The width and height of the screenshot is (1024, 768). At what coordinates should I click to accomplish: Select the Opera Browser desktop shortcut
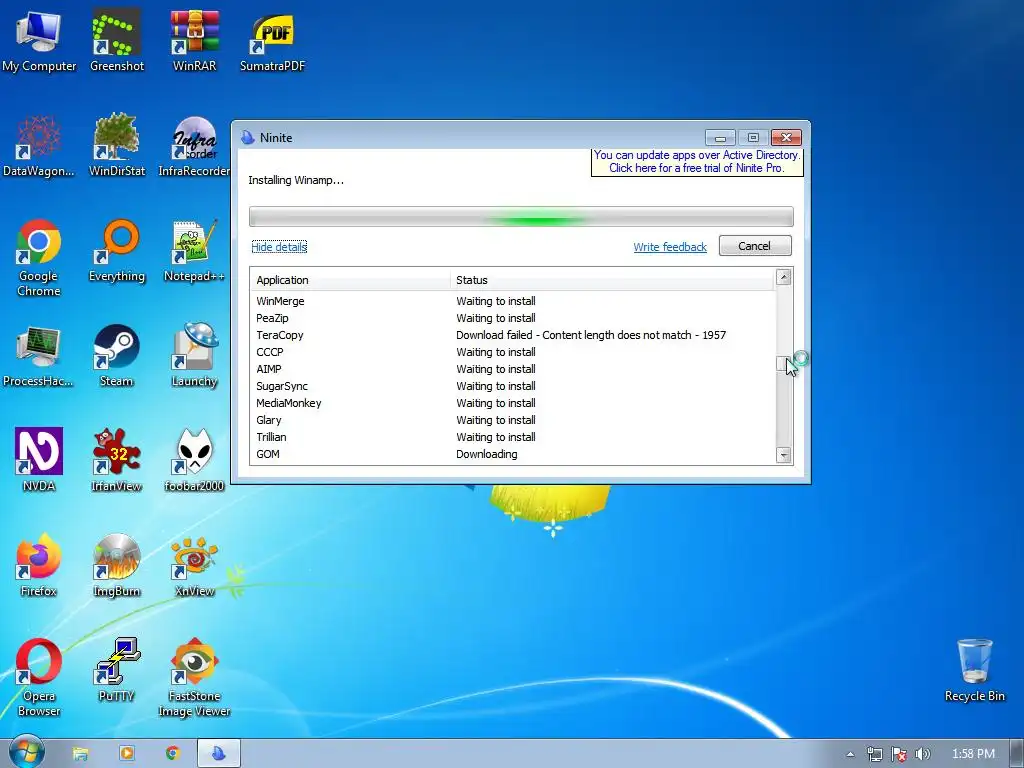(39, 678)
